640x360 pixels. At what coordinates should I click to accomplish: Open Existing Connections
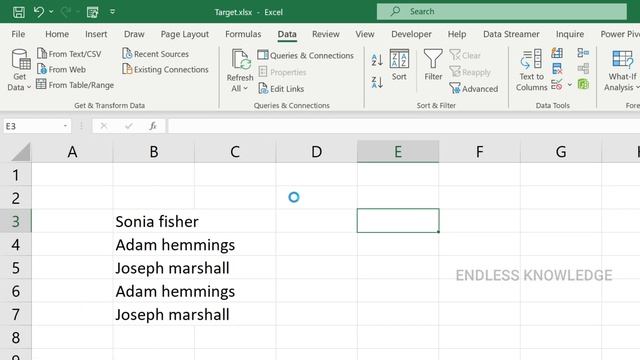165,69
